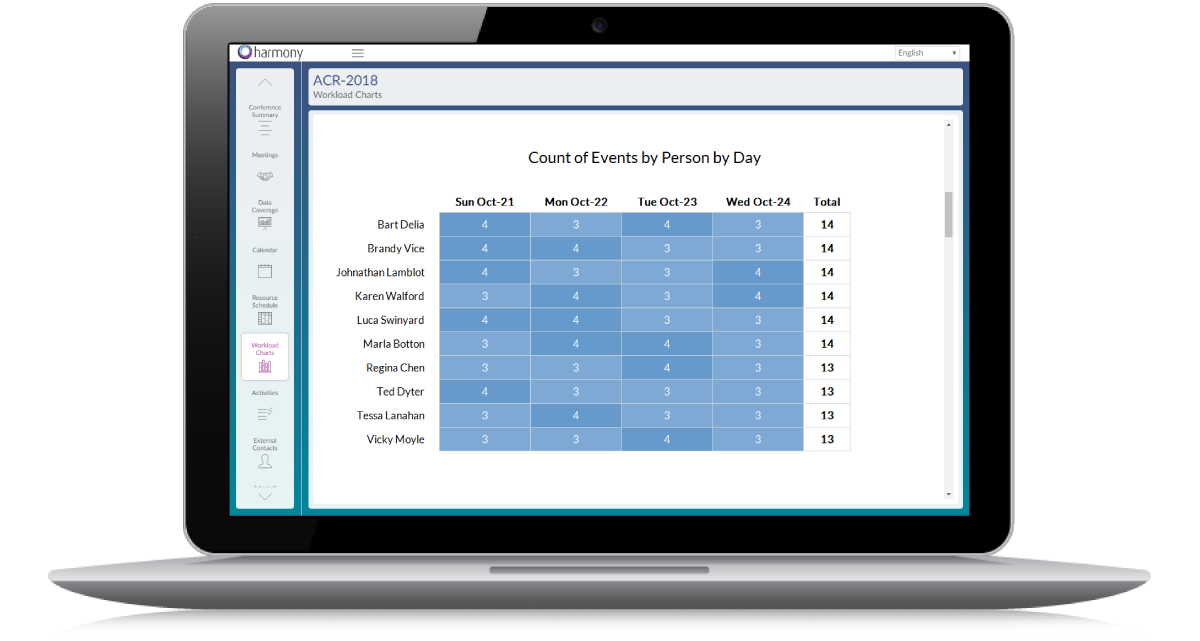Click the Marla Botton row label
1200x641 pixels.
coord(394,344)
